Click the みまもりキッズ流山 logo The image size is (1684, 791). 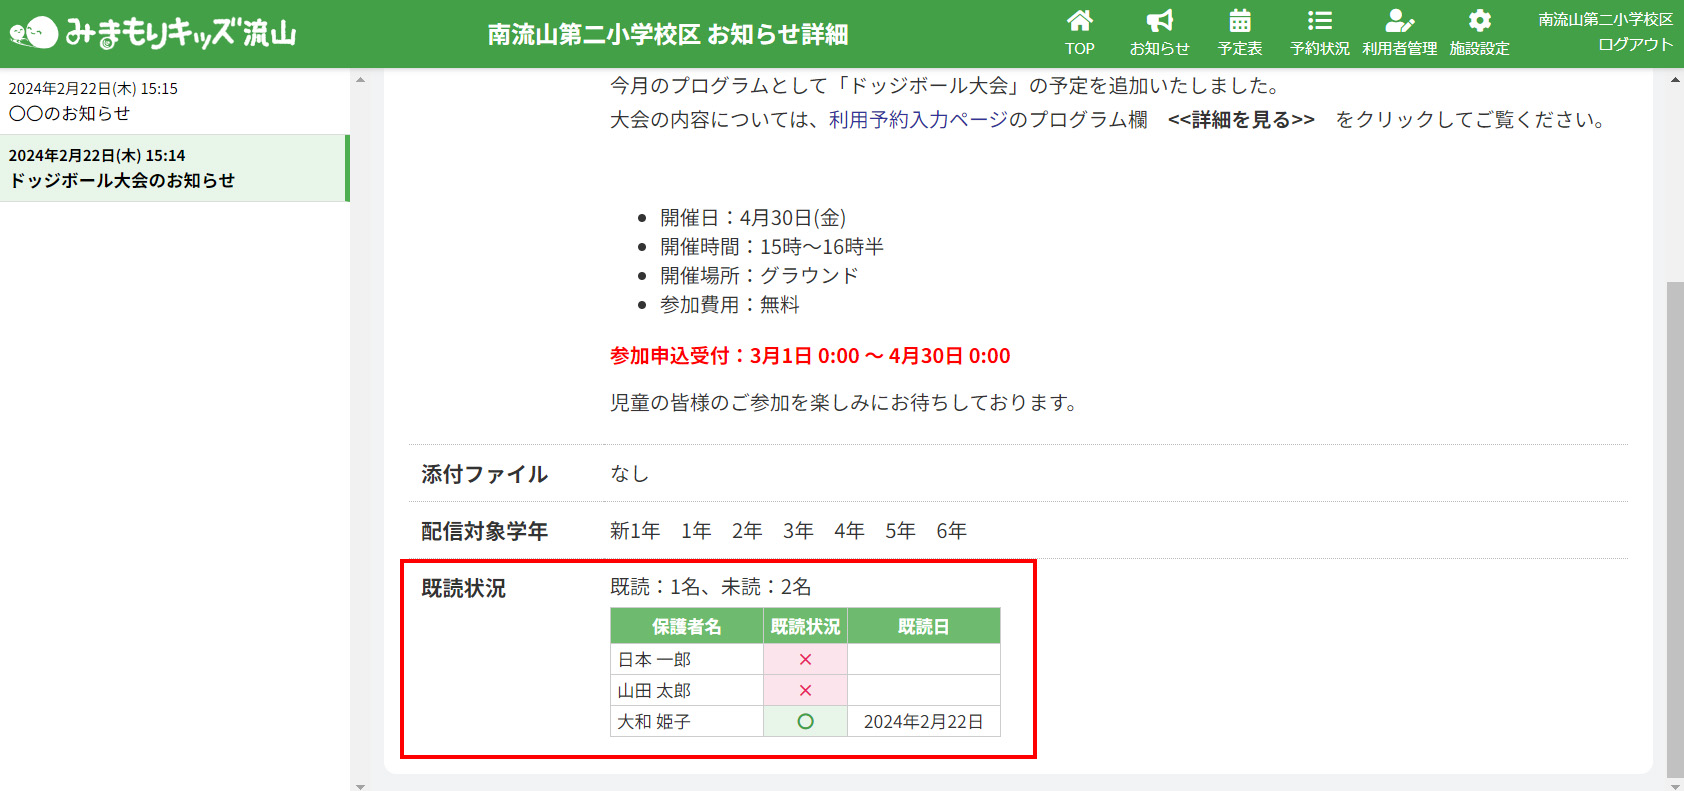[153, 33]
